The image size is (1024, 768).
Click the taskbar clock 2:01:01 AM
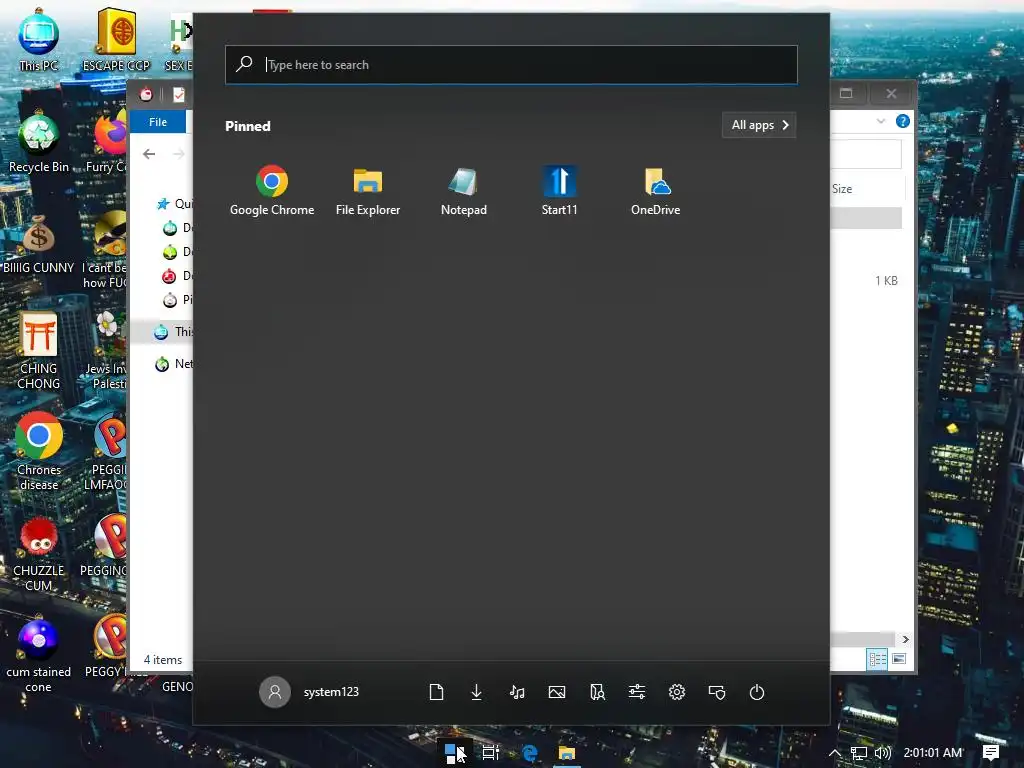click(933, 753)
